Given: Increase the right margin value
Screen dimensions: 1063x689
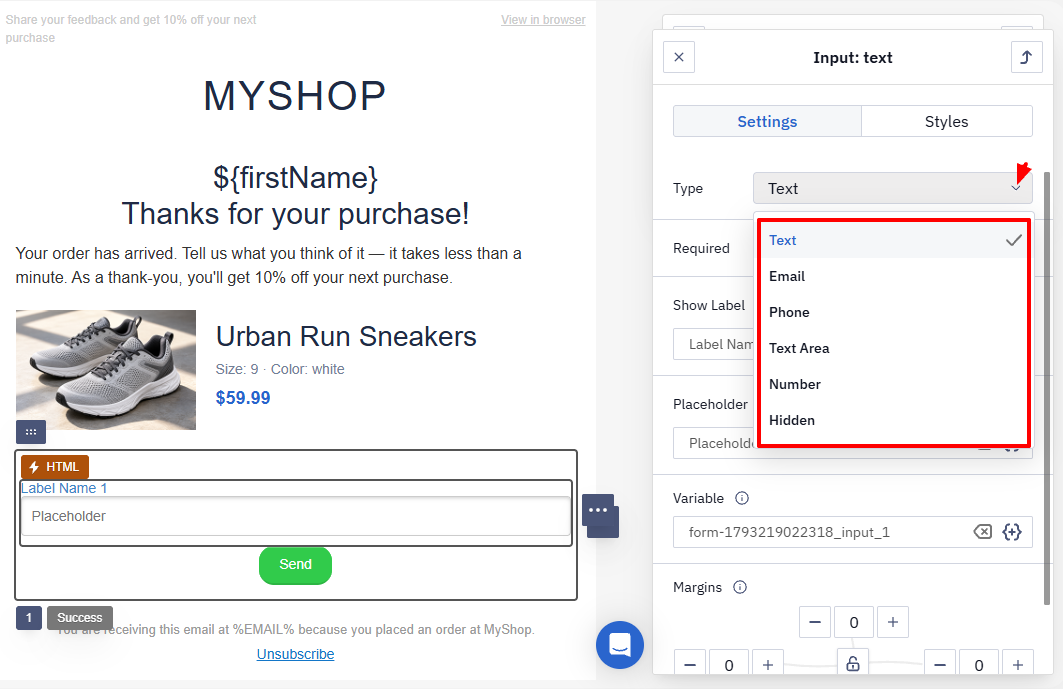Looking at the screenshot, I should 1018,663.
